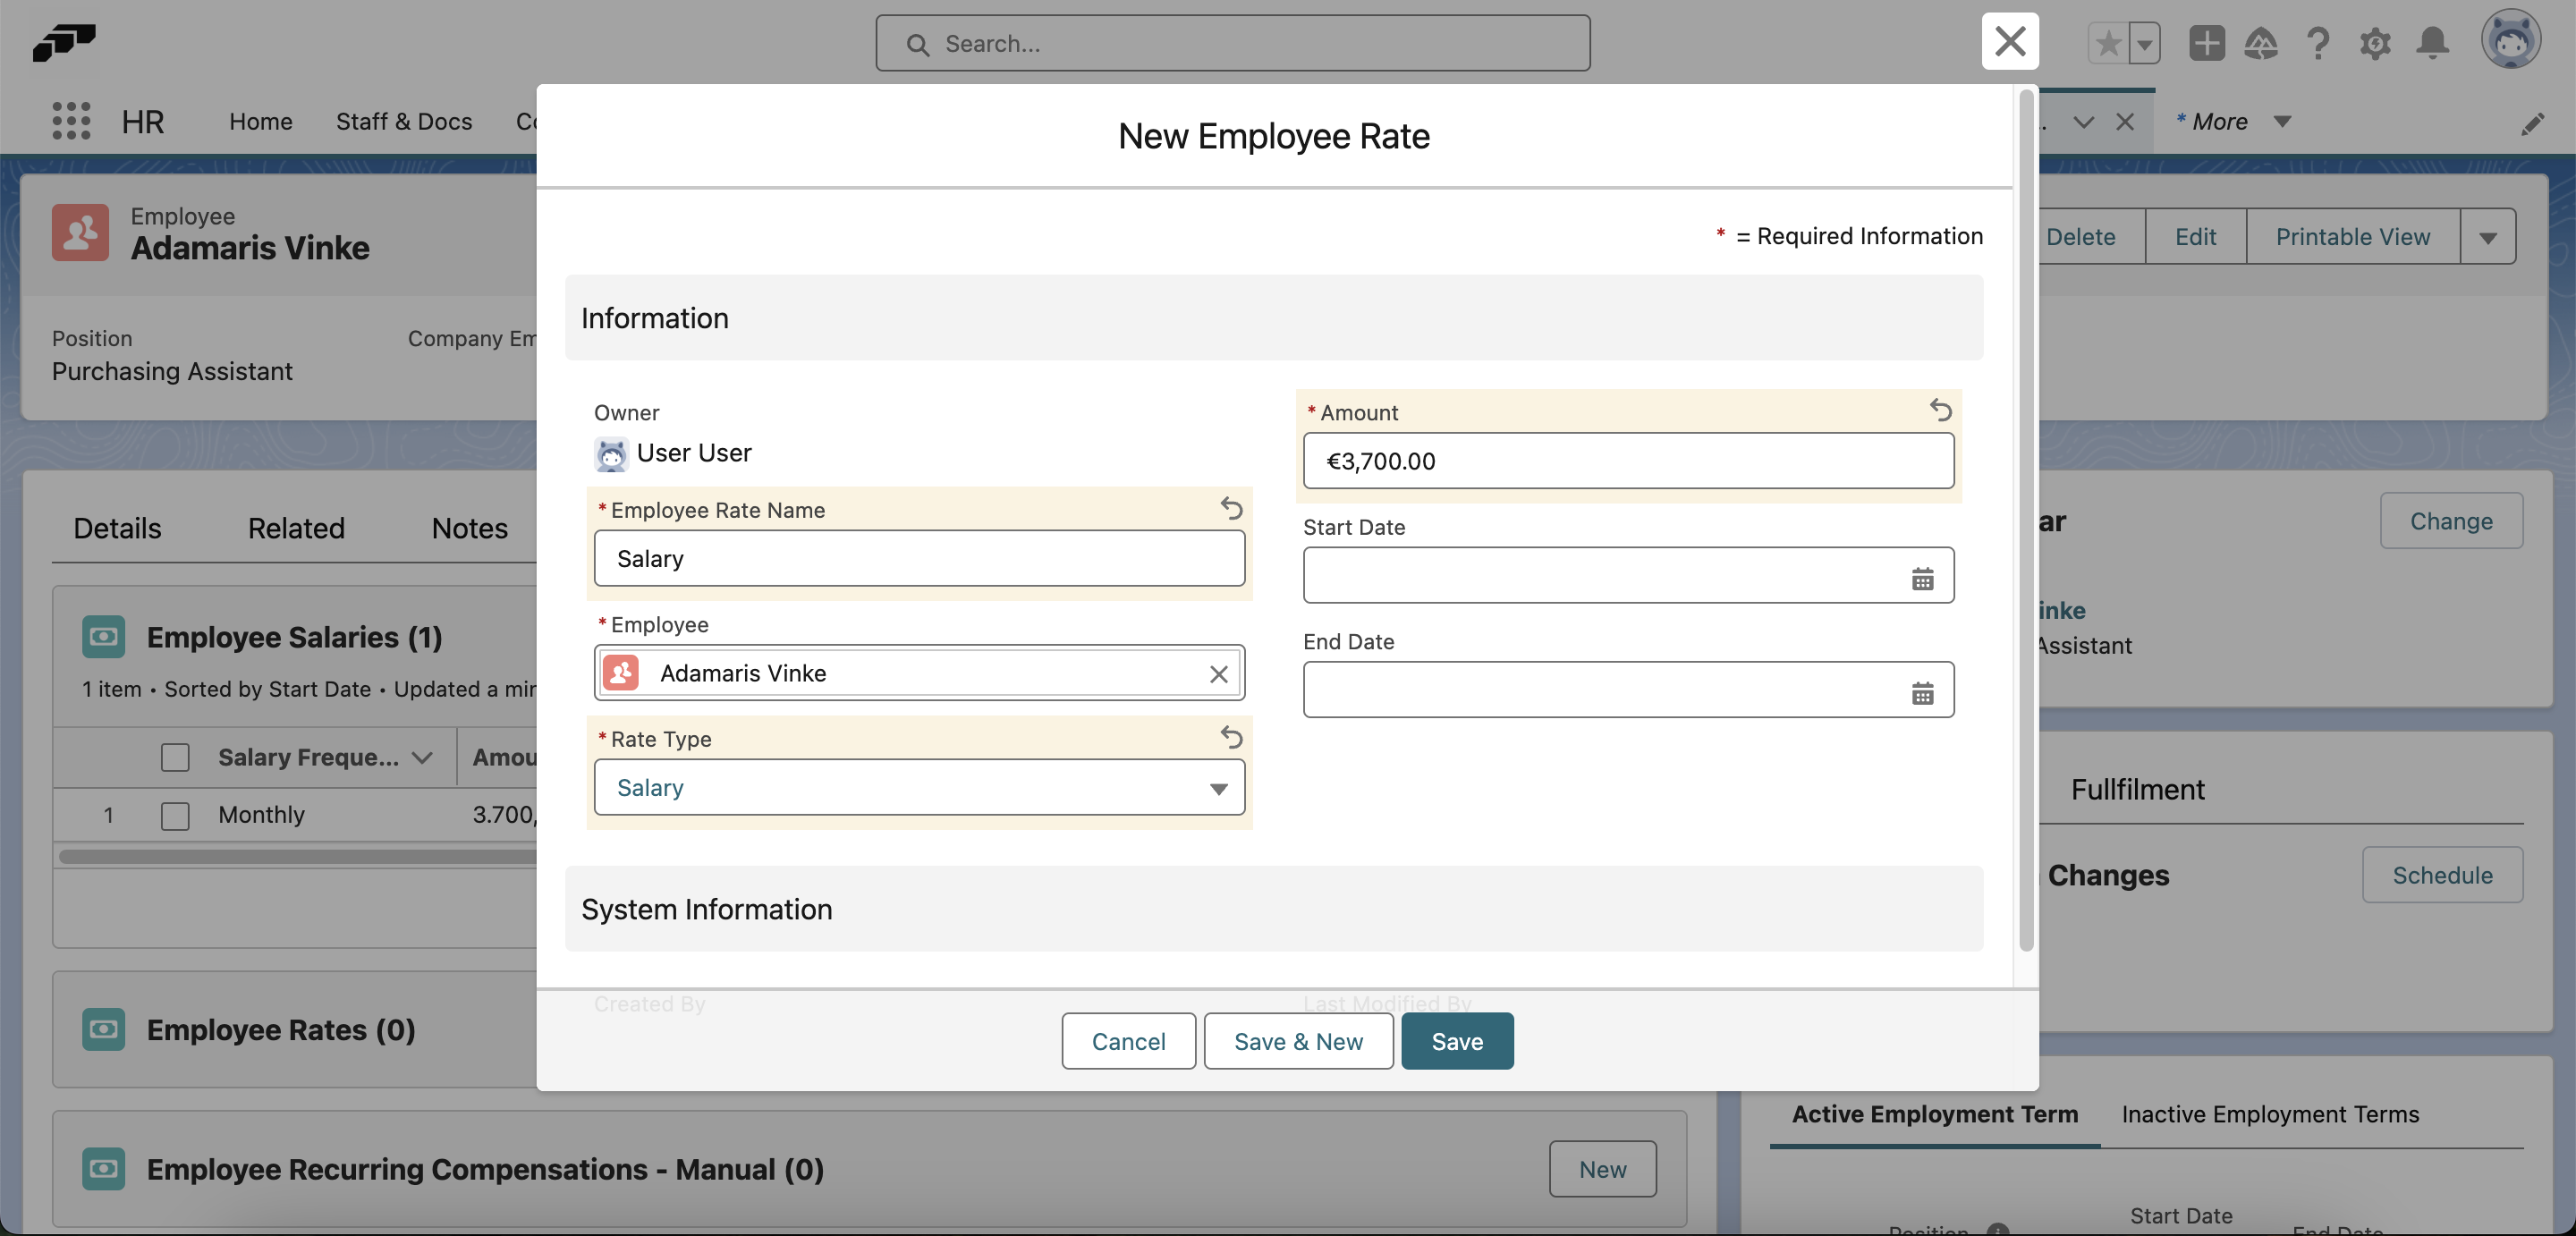Image resolution: width=2576 pixels, height=1236 pixels.
Task: Check the Monthly salary row checkbox
Action: pyautogui.click(x=174, y=815)
